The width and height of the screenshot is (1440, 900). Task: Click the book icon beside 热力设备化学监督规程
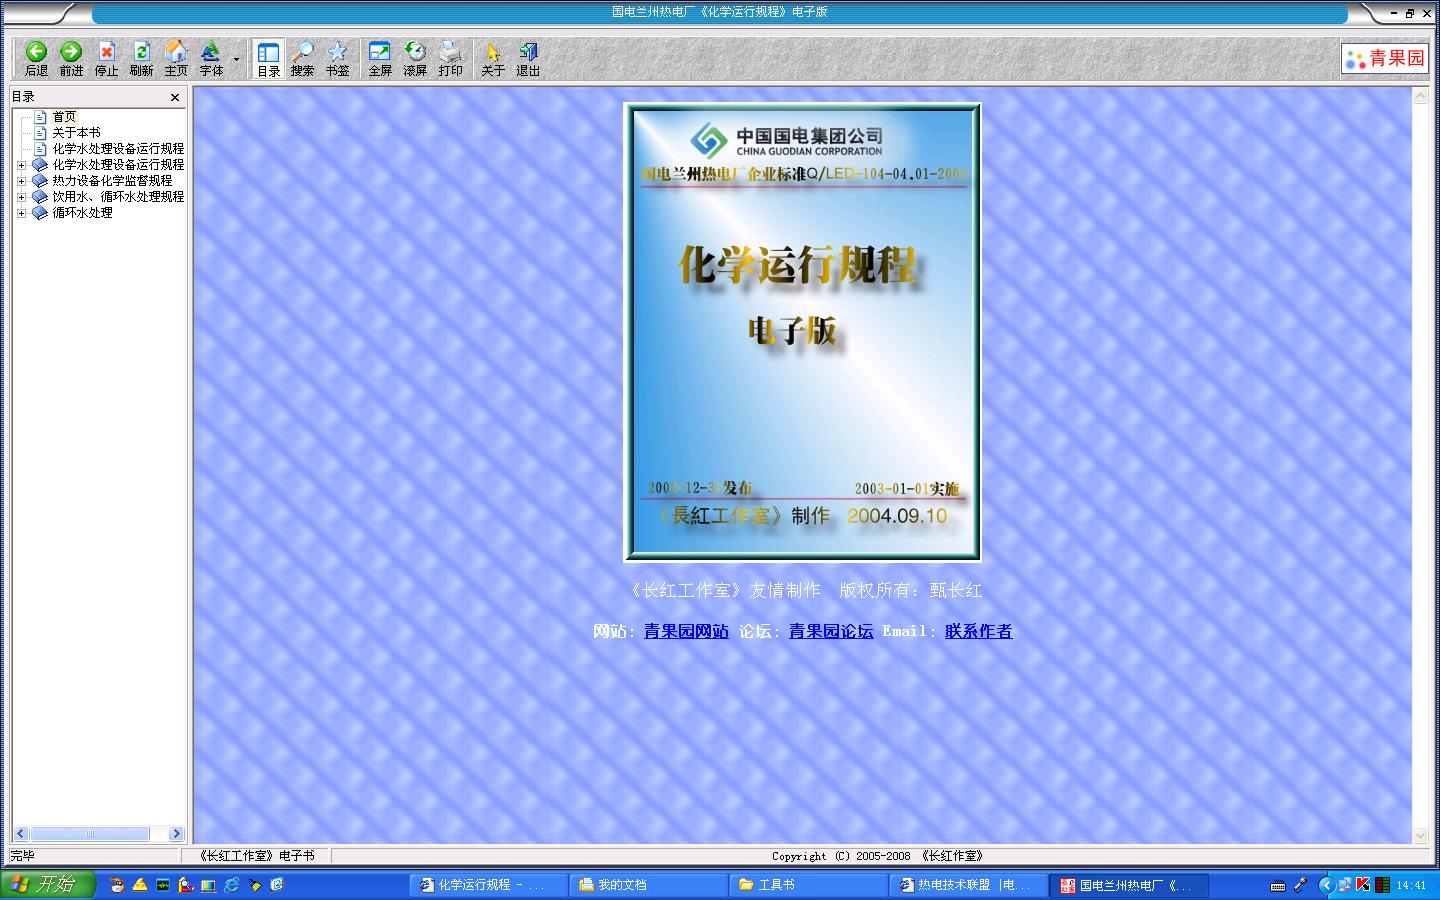[x=40, y=181]
